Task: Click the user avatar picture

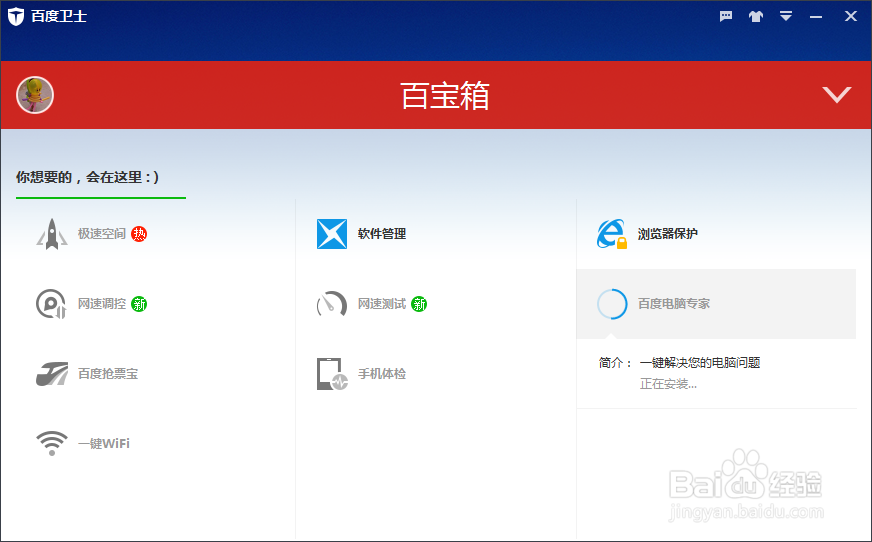Action: [35, 95]
